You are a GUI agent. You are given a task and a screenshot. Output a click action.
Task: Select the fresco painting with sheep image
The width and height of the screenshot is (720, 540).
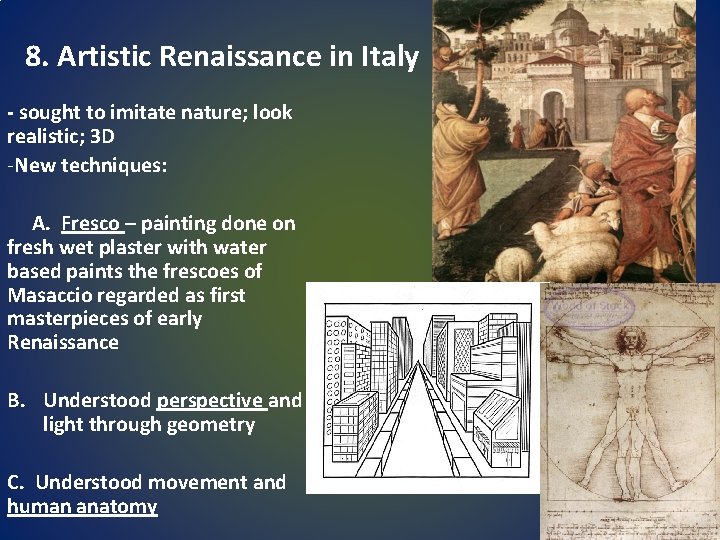tap(564, 141)
